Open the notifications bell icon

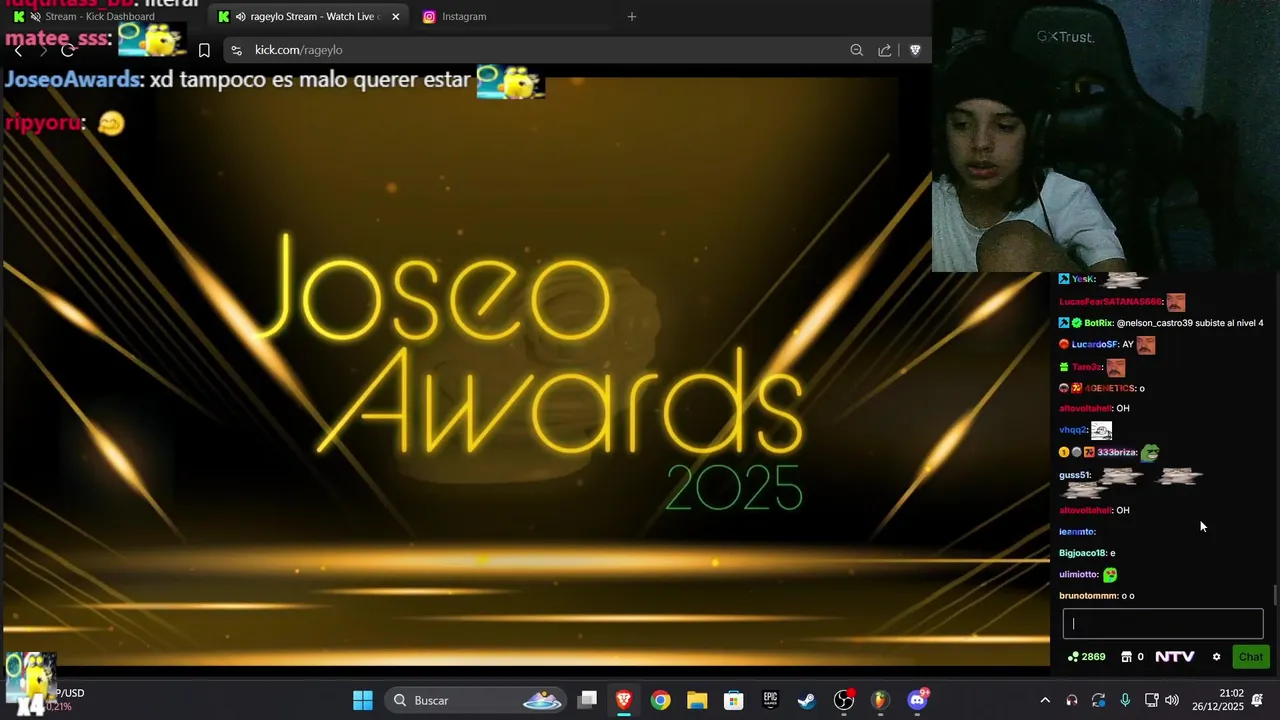pyautogui.click(x=1258, y=700)
